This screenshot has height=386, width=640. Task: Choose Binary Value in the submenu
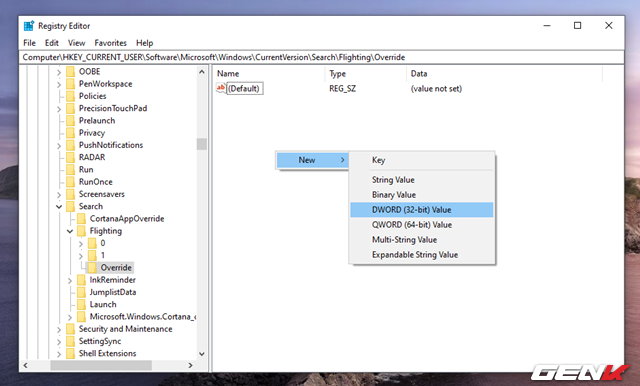point(422,195)
